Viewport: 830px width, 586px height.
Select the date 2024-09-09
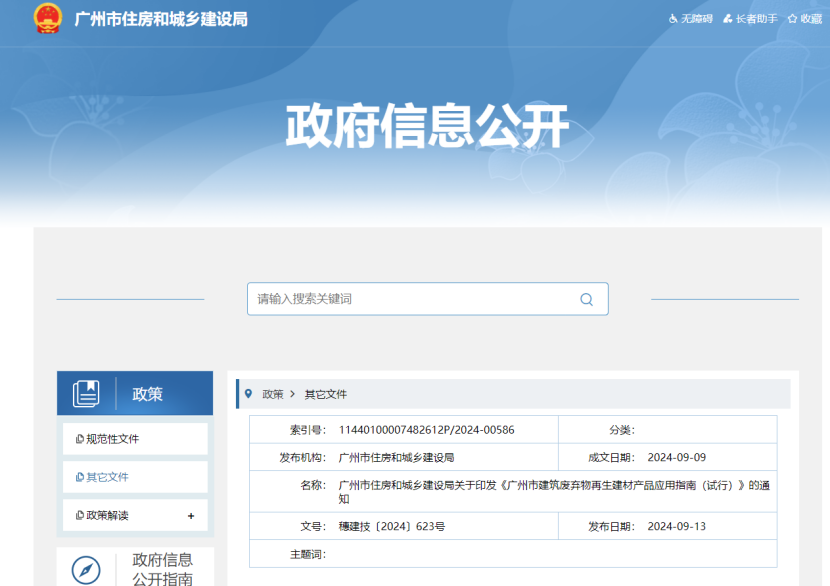676,457
